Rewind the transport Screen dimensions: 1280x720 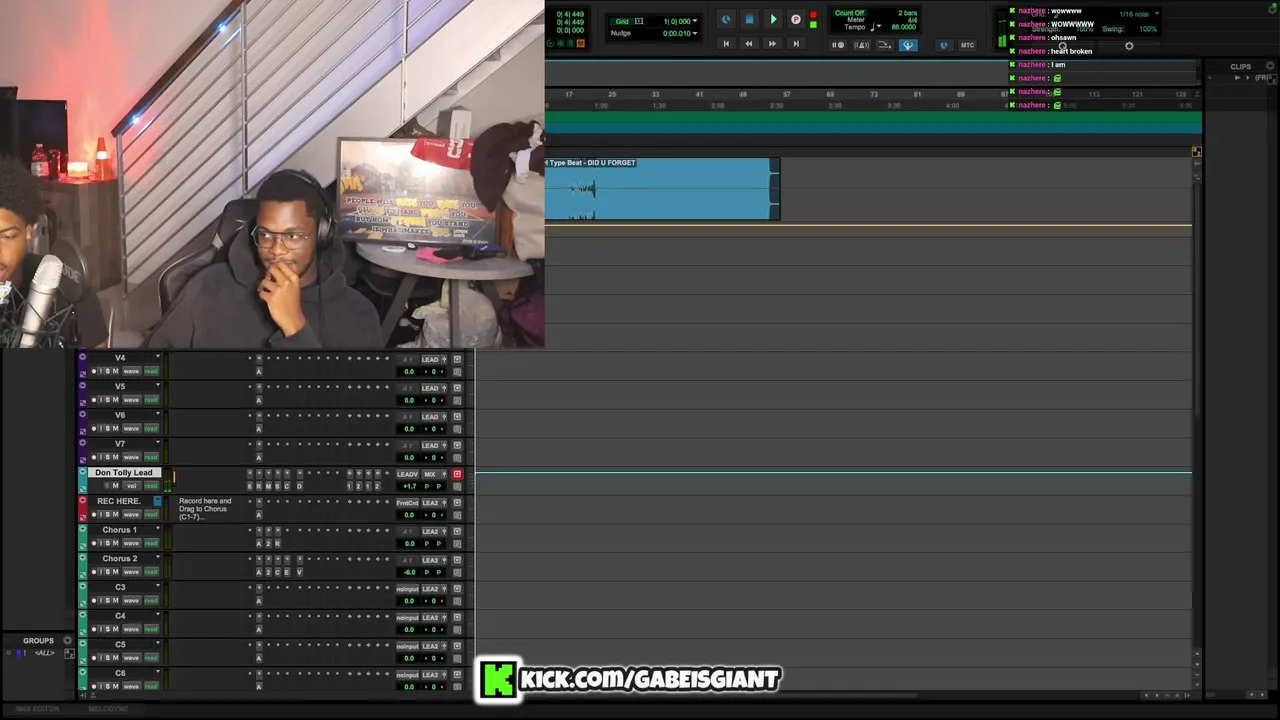(748, 44)
